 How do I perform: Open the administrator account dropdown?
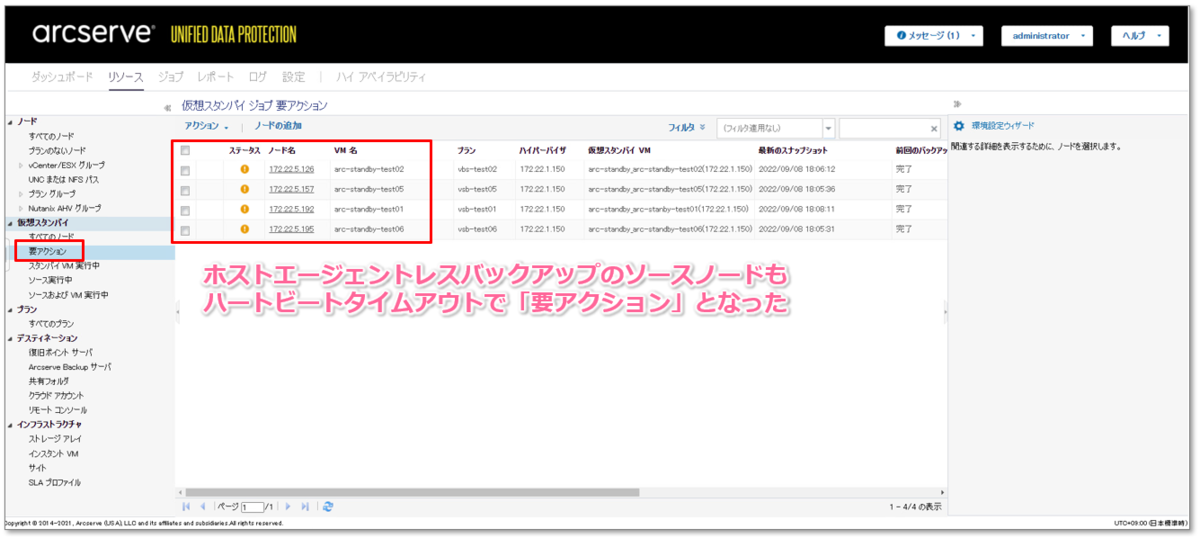click(x=1046, y=35)
